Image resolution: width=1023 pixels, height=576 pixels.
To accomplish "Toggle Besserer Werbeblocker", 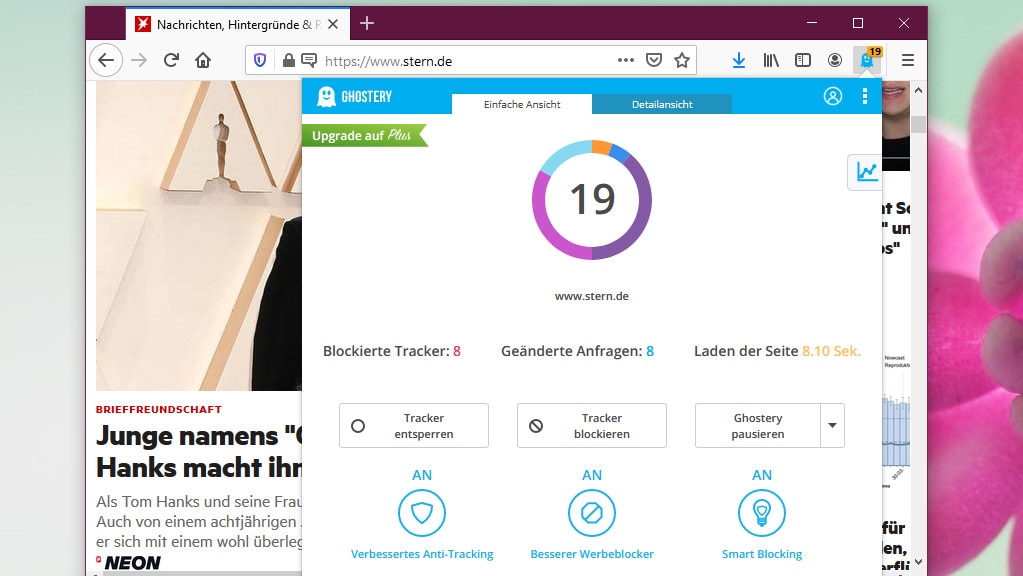I will (x=592, y=513).
